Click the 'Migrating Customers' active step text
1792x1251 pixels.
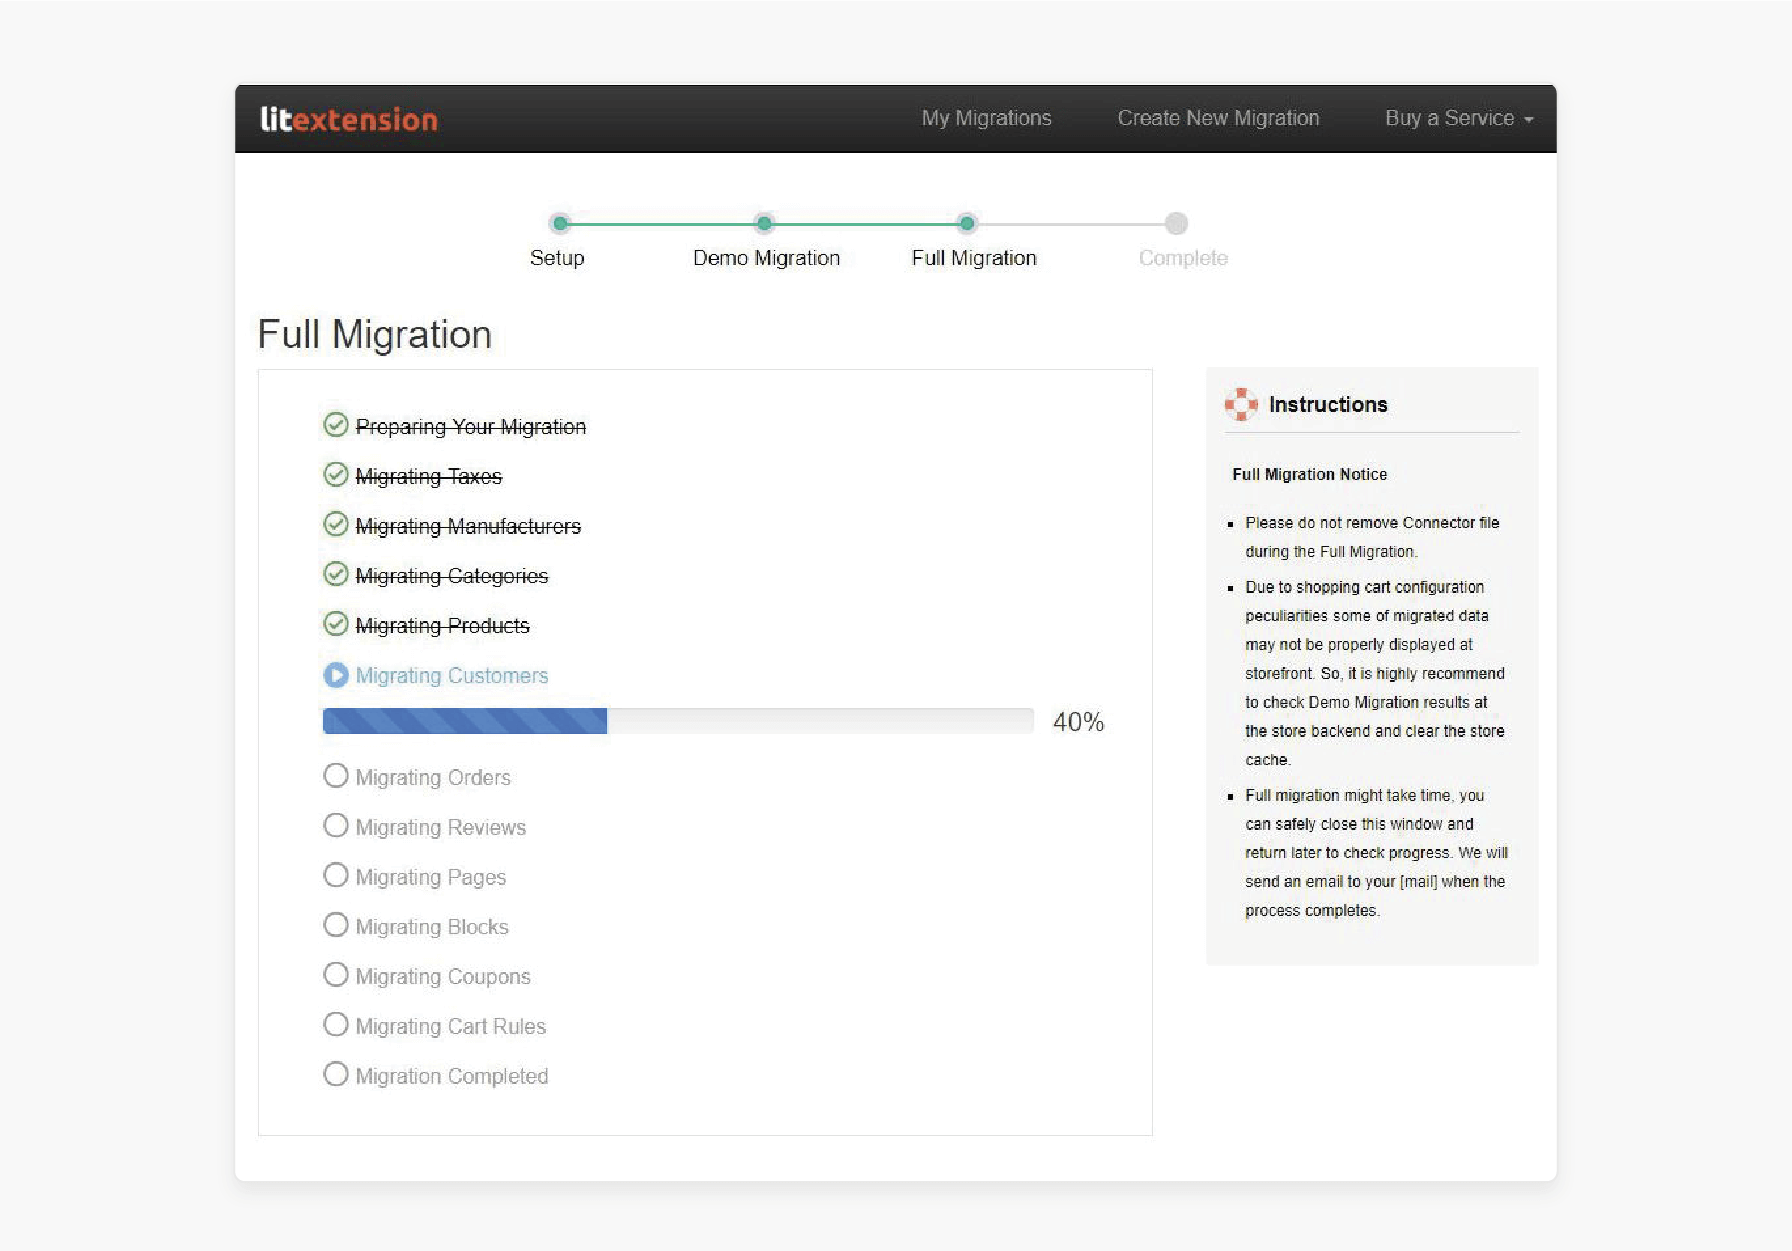coord(452,676)
